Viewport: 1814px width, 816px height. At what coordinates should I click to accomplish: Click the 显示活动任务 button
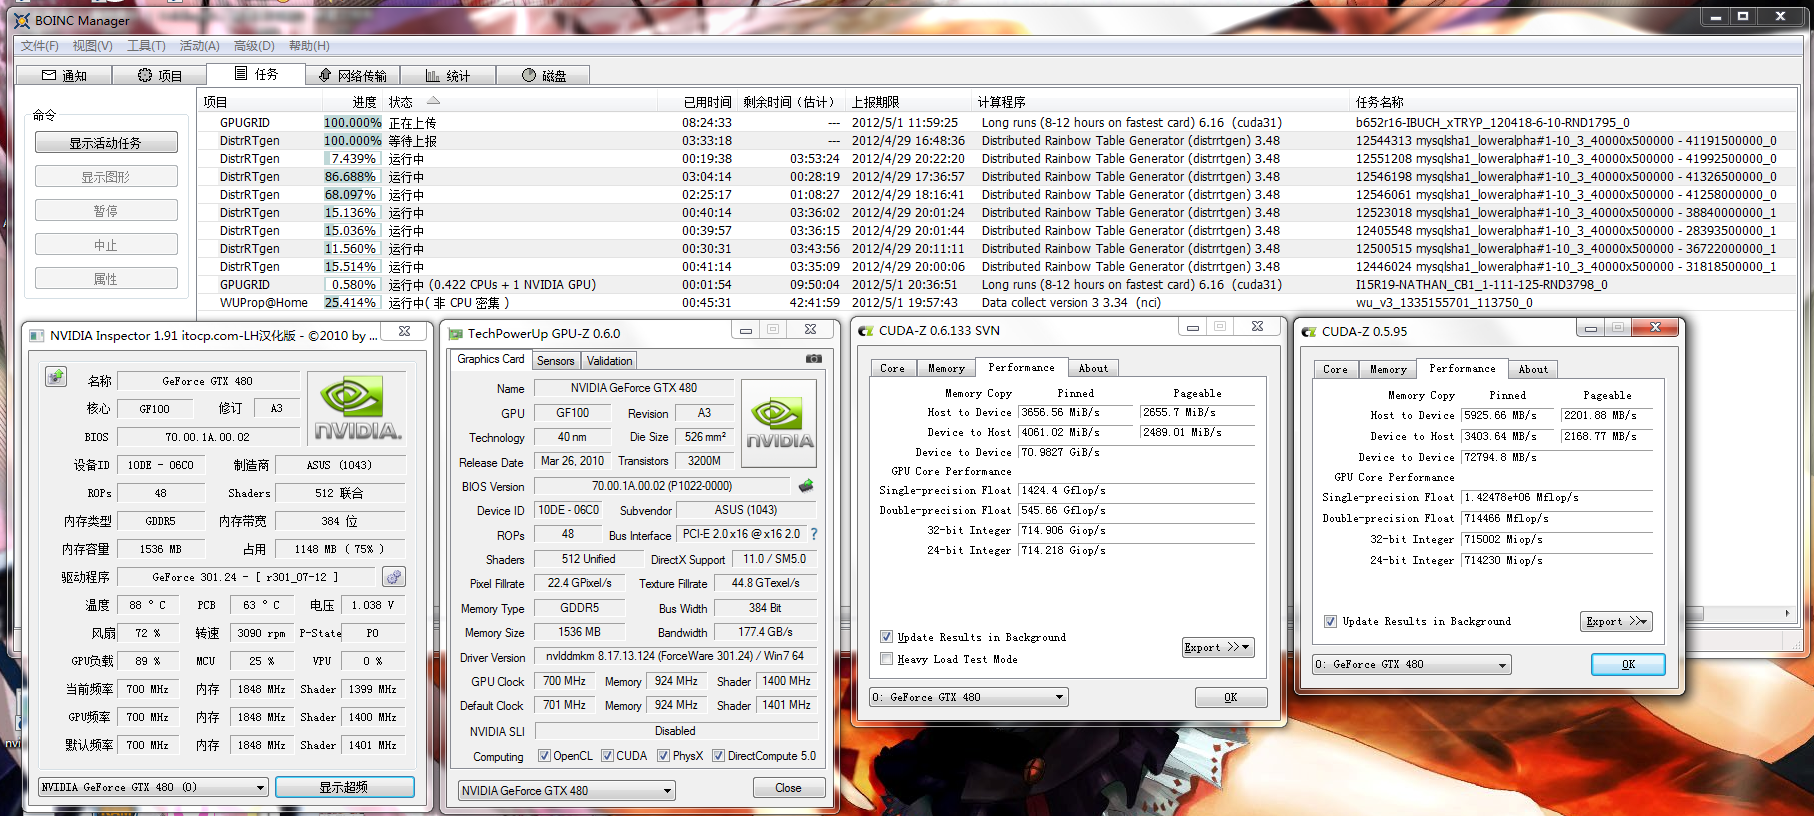(x=106, y=143)
